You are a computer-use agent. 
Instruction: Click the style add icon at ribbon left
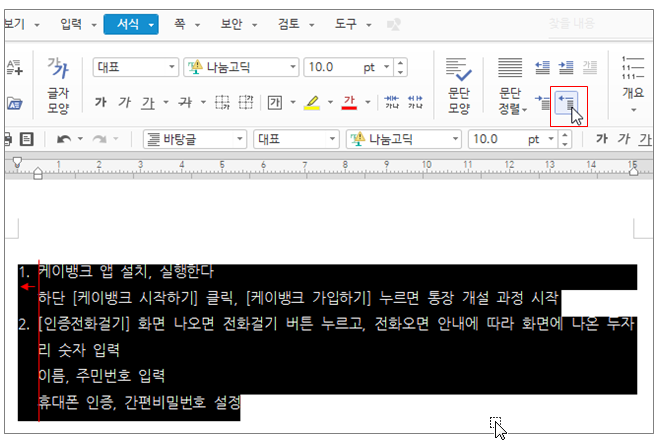(15, 67)
